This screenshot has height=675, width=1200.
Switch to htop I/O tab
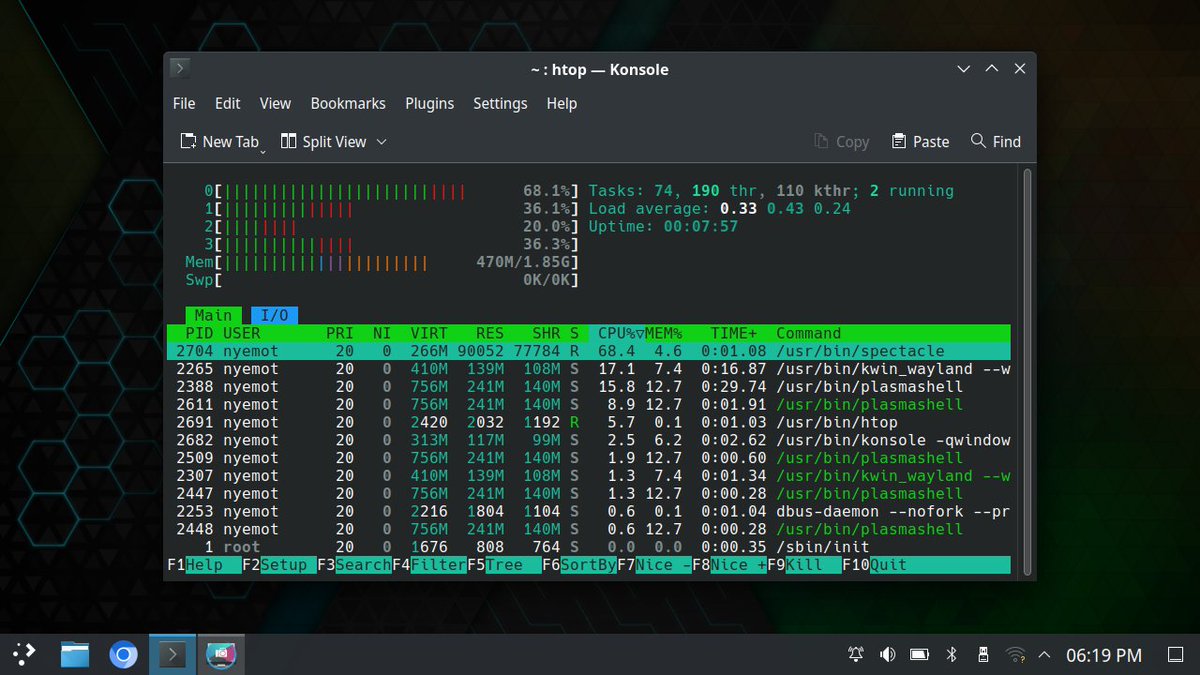[274, 315]
